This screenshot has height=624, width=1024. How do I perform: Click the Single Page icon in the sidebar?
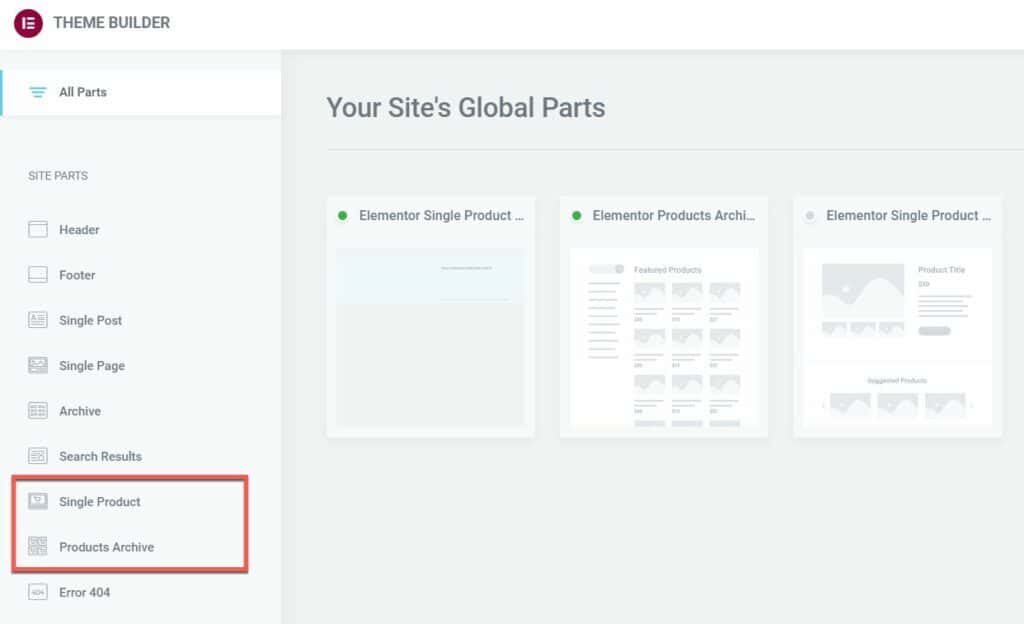(x=38, y=366)
